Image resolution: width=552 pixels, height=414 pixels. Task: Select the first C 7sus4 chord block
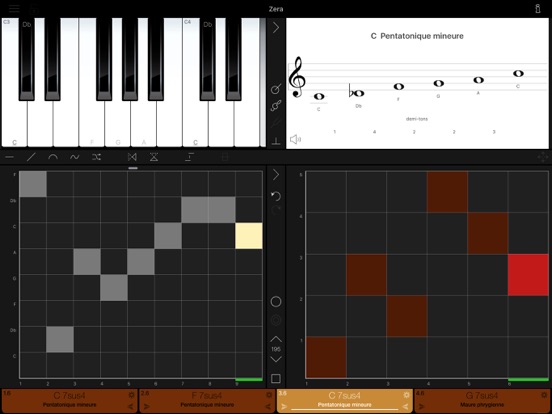point(69,400)
